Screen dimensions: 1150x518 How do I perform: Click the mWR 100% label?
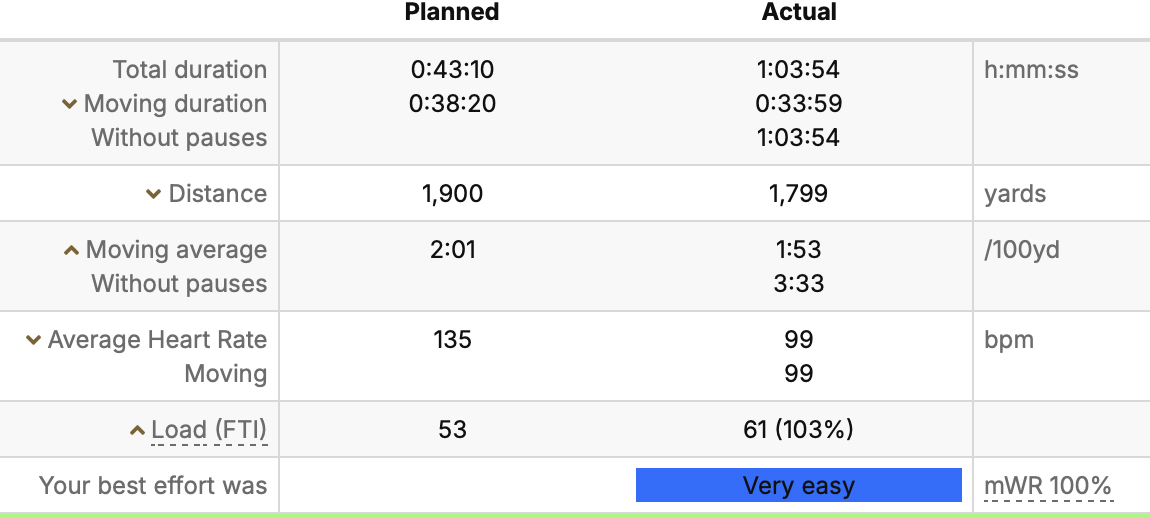[x=1048, y=486]
